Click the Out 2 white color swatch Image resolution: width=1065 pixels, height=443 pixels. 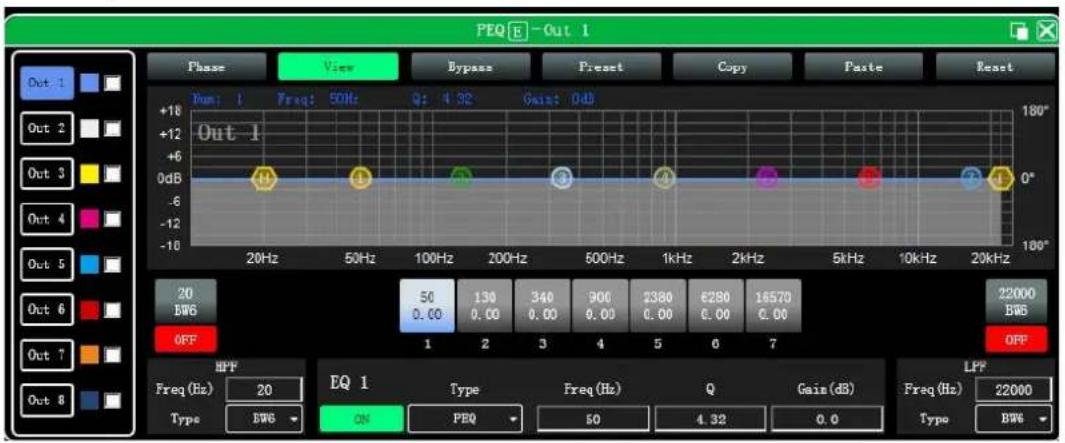89,128
